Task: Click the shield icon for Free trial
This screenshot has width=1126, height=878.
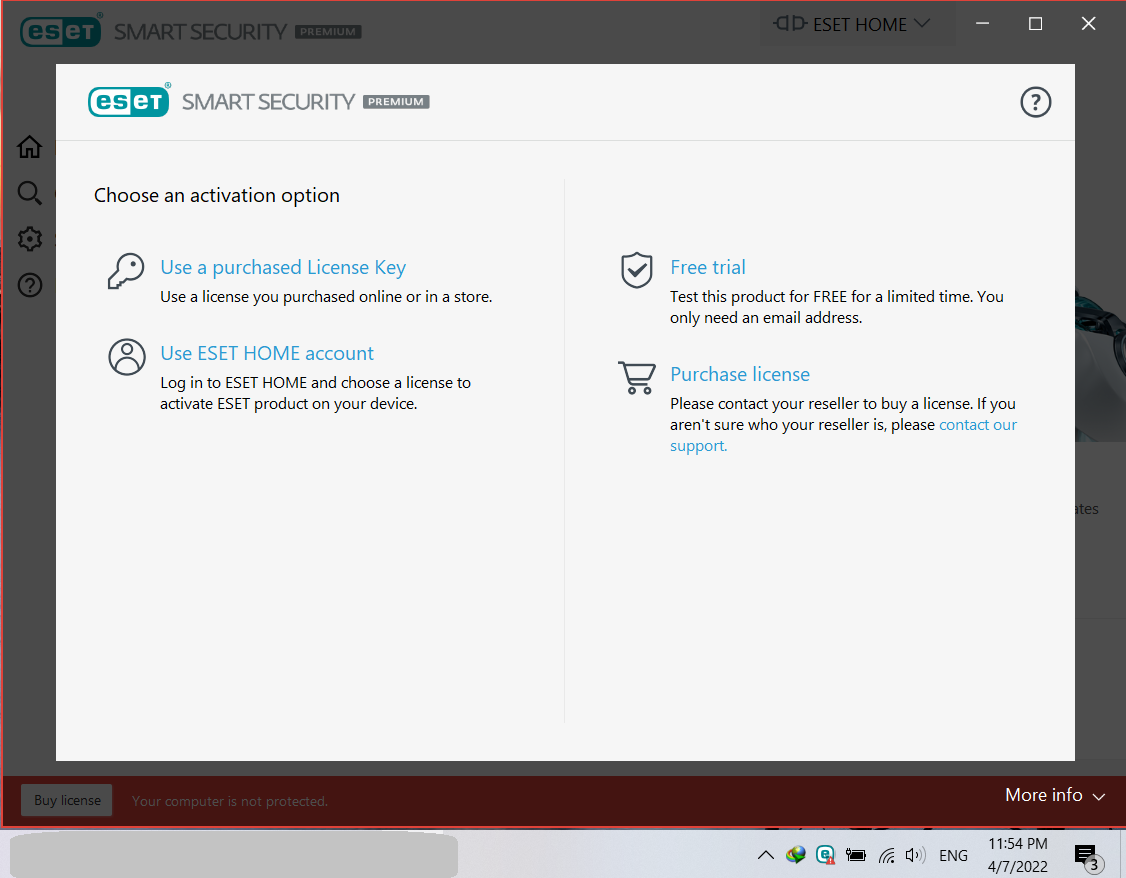Action: click(637, 270)
